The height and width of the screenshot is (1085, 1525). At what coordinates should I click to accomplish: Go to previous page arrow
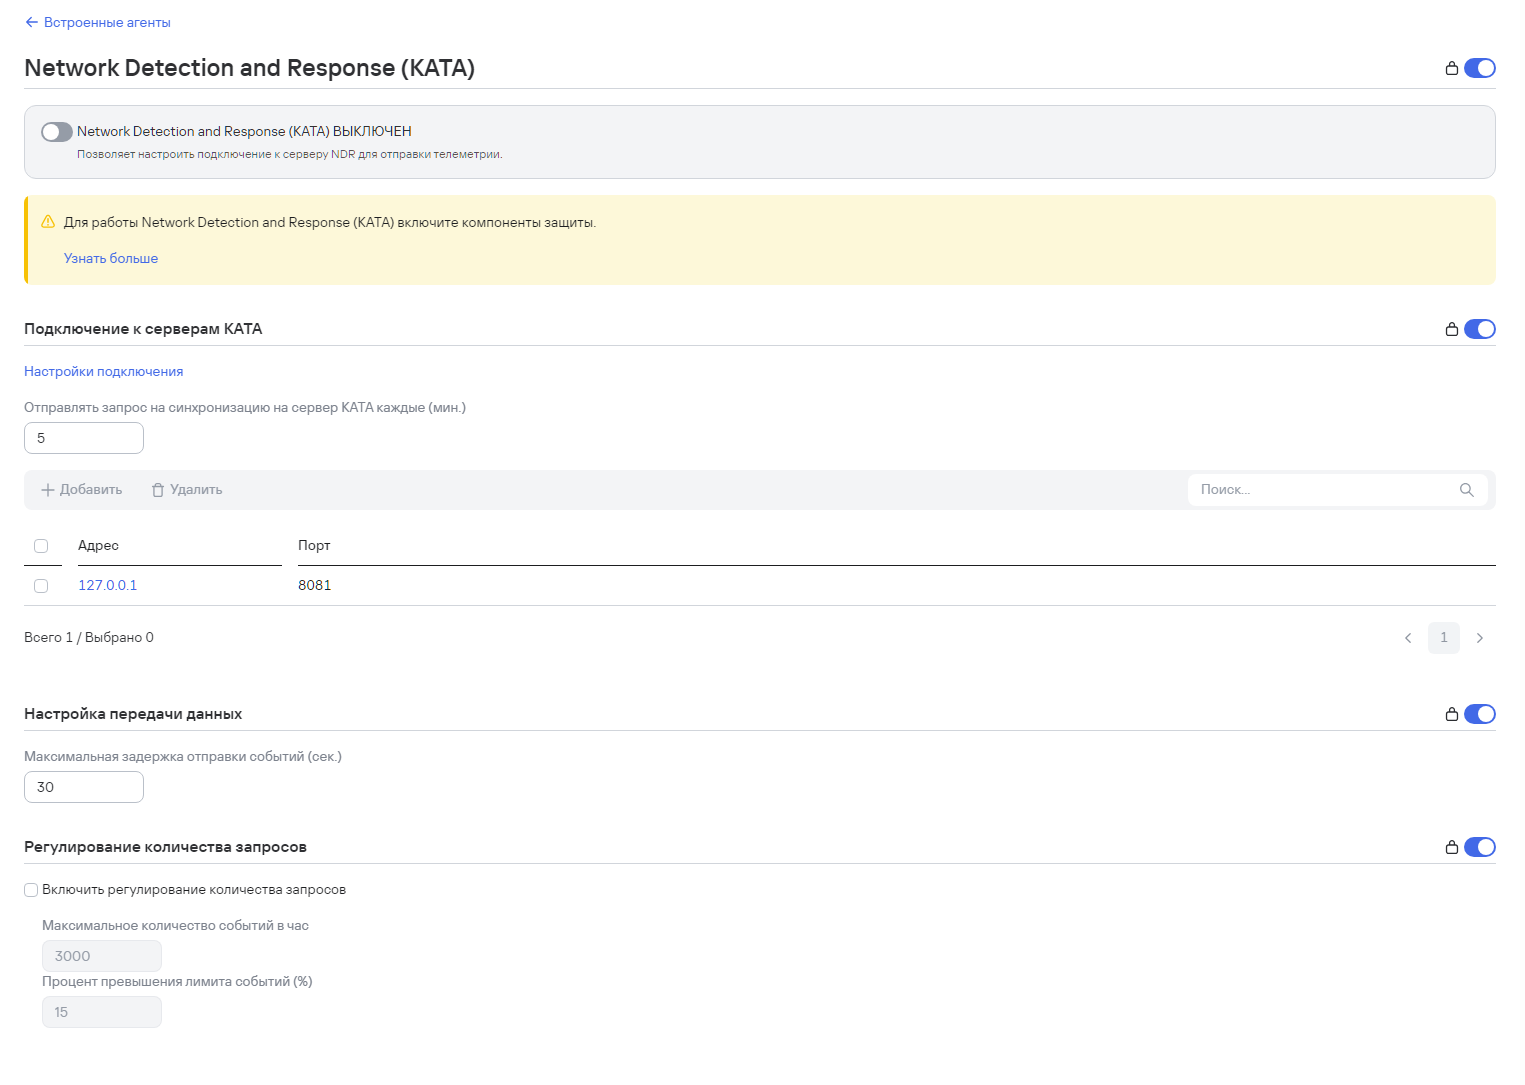[x=1408, y=638]
